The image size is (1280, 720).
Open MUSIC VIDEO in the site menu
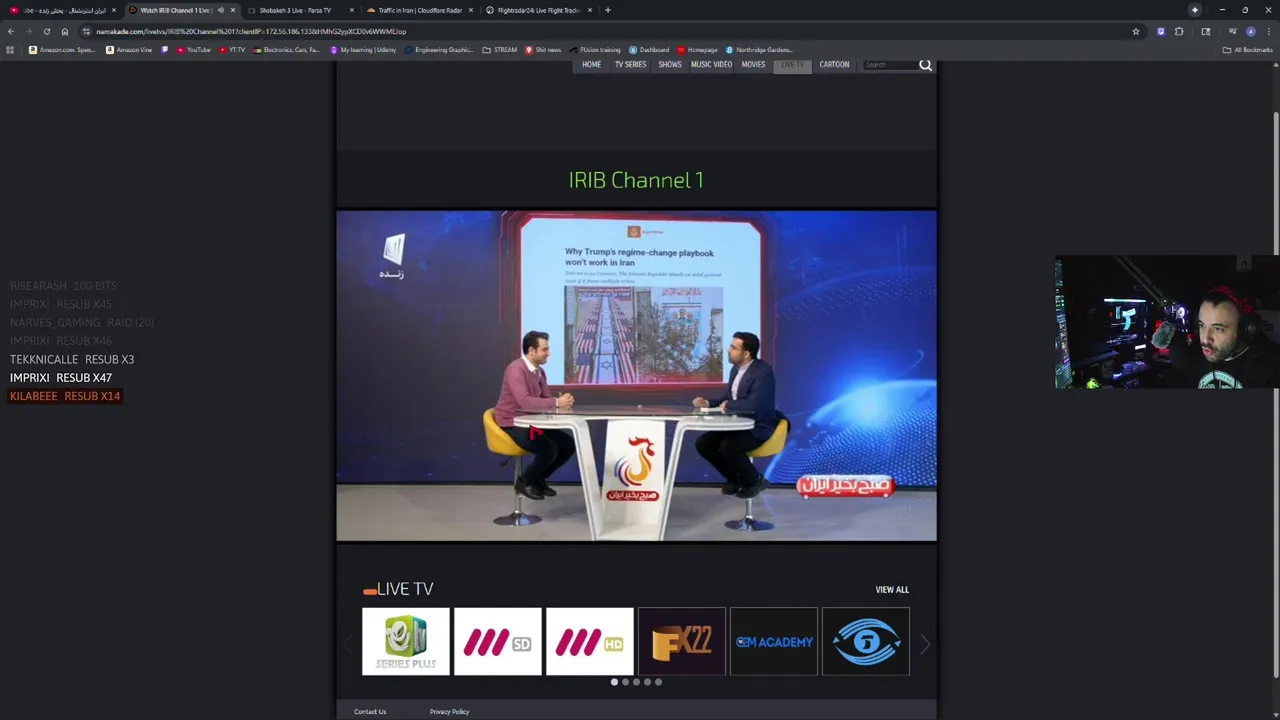711,65
